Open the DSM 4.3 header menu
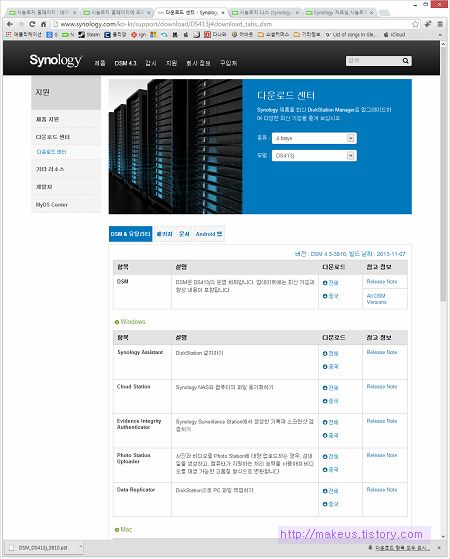Screen dimensions: 450x559 pos(125,63)
